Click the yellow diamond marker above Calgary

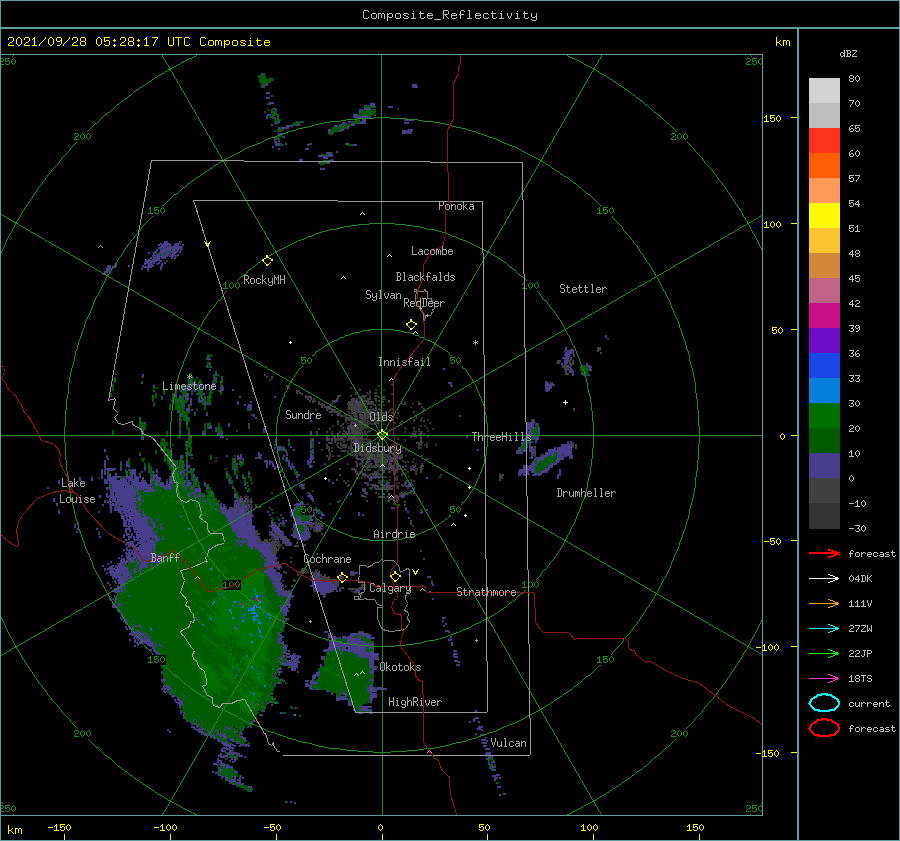tap(395, 576)
